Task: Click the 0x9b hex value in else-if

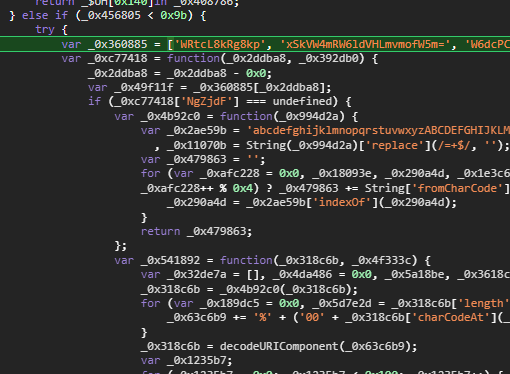Action: point(173,15)
